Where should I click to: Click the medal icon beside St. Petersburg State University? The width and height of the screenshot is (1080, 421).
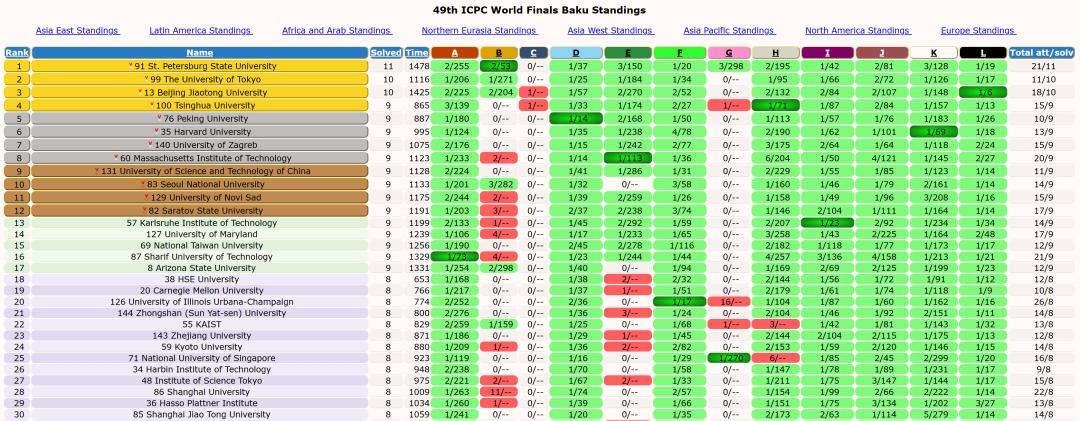pos(131,66)
